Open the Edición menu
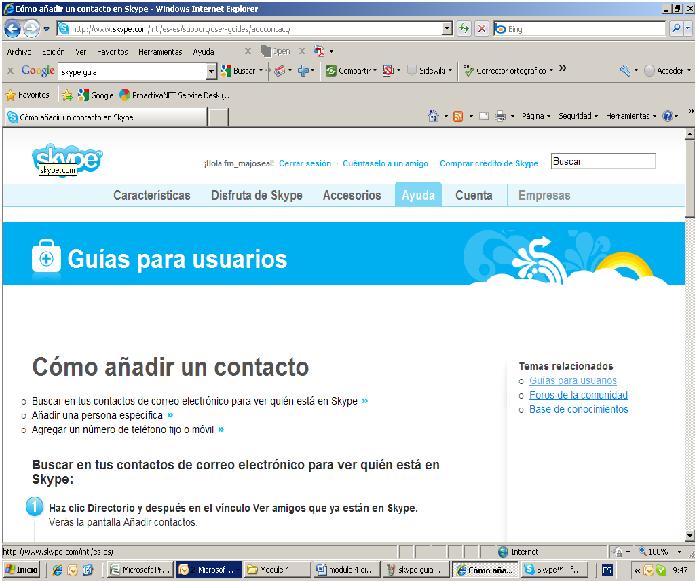 (53, 52)
